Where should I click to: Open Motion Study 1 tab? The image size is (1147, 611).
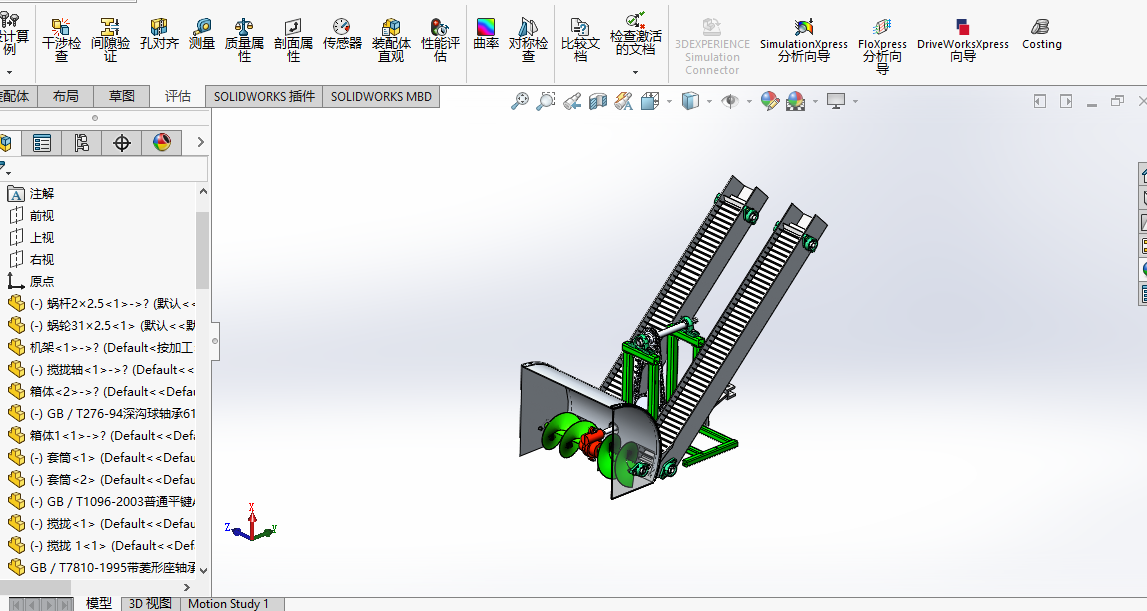[x=228, y=604]
